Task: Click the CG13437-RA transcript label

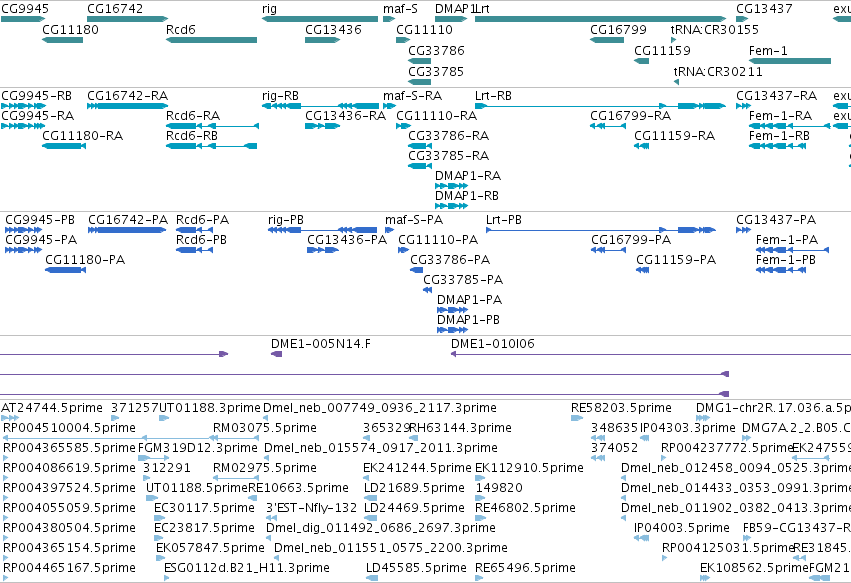Action: tap(776, 96)
